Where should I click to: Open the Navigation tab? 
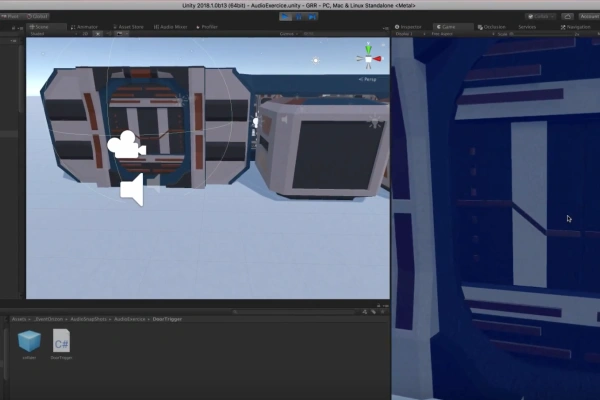[576, 27]
